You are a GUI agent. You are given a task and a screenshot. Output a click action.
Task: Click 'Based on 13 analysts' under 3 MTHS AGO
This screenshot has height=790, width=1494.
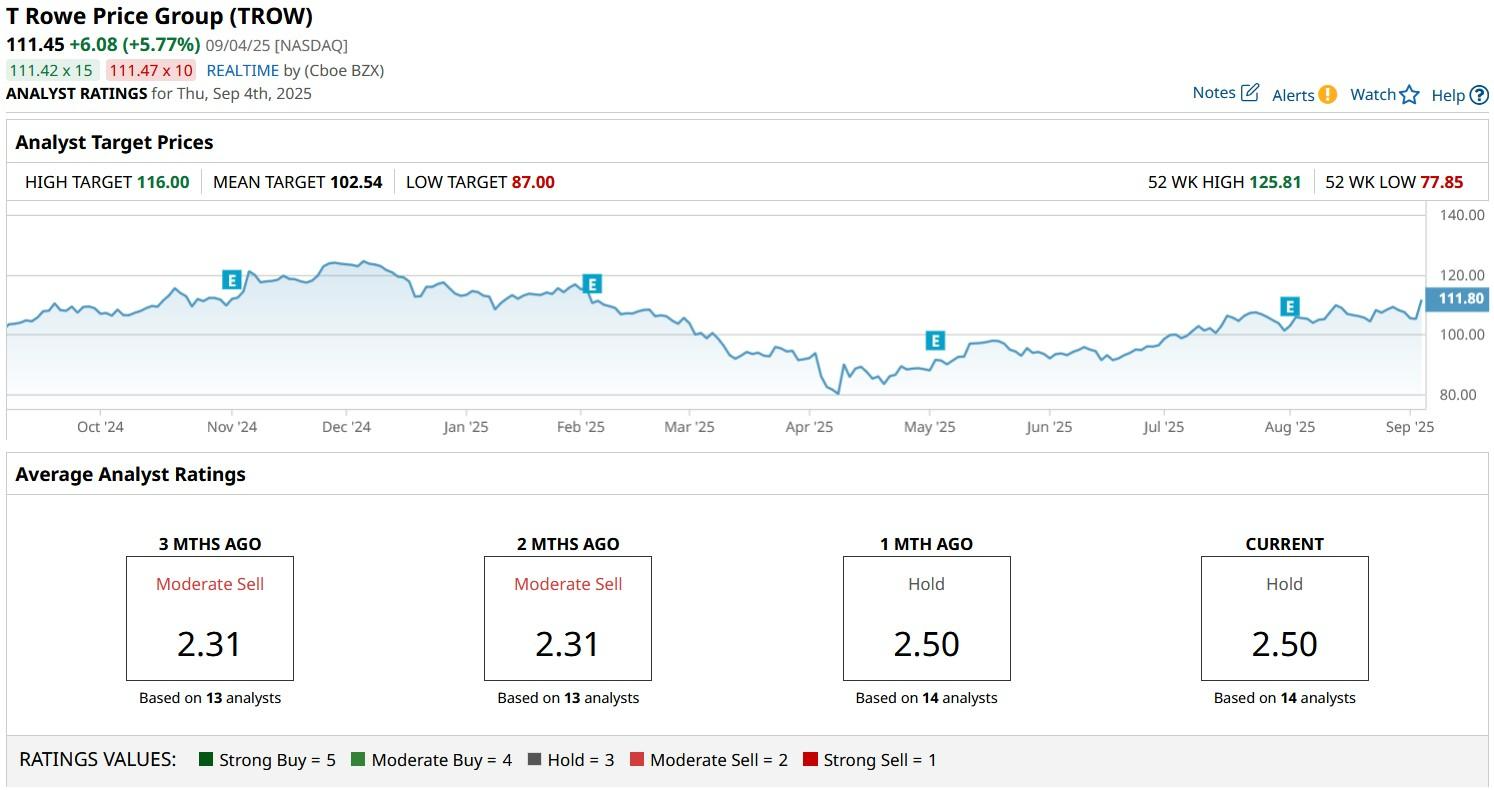tap(210, 698)
